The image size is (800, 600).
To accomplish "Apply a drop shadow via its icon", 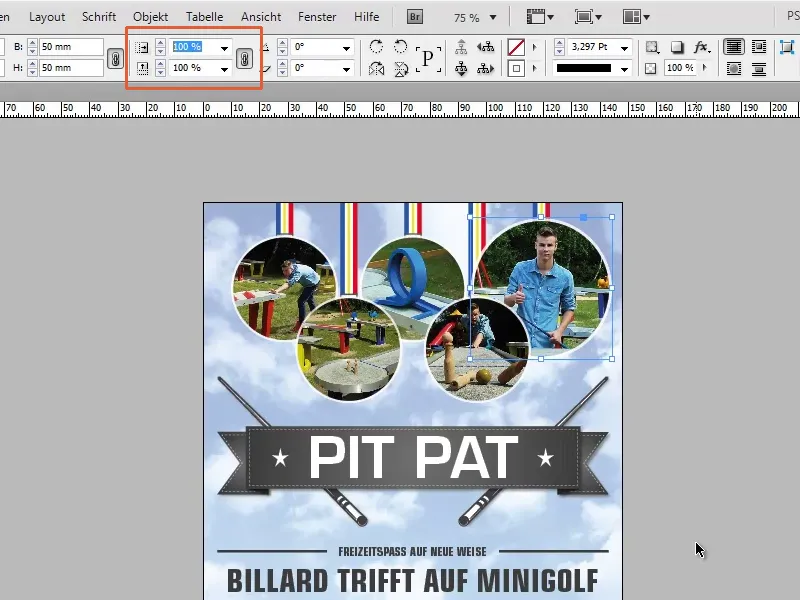I will click(x=679, y=48).
